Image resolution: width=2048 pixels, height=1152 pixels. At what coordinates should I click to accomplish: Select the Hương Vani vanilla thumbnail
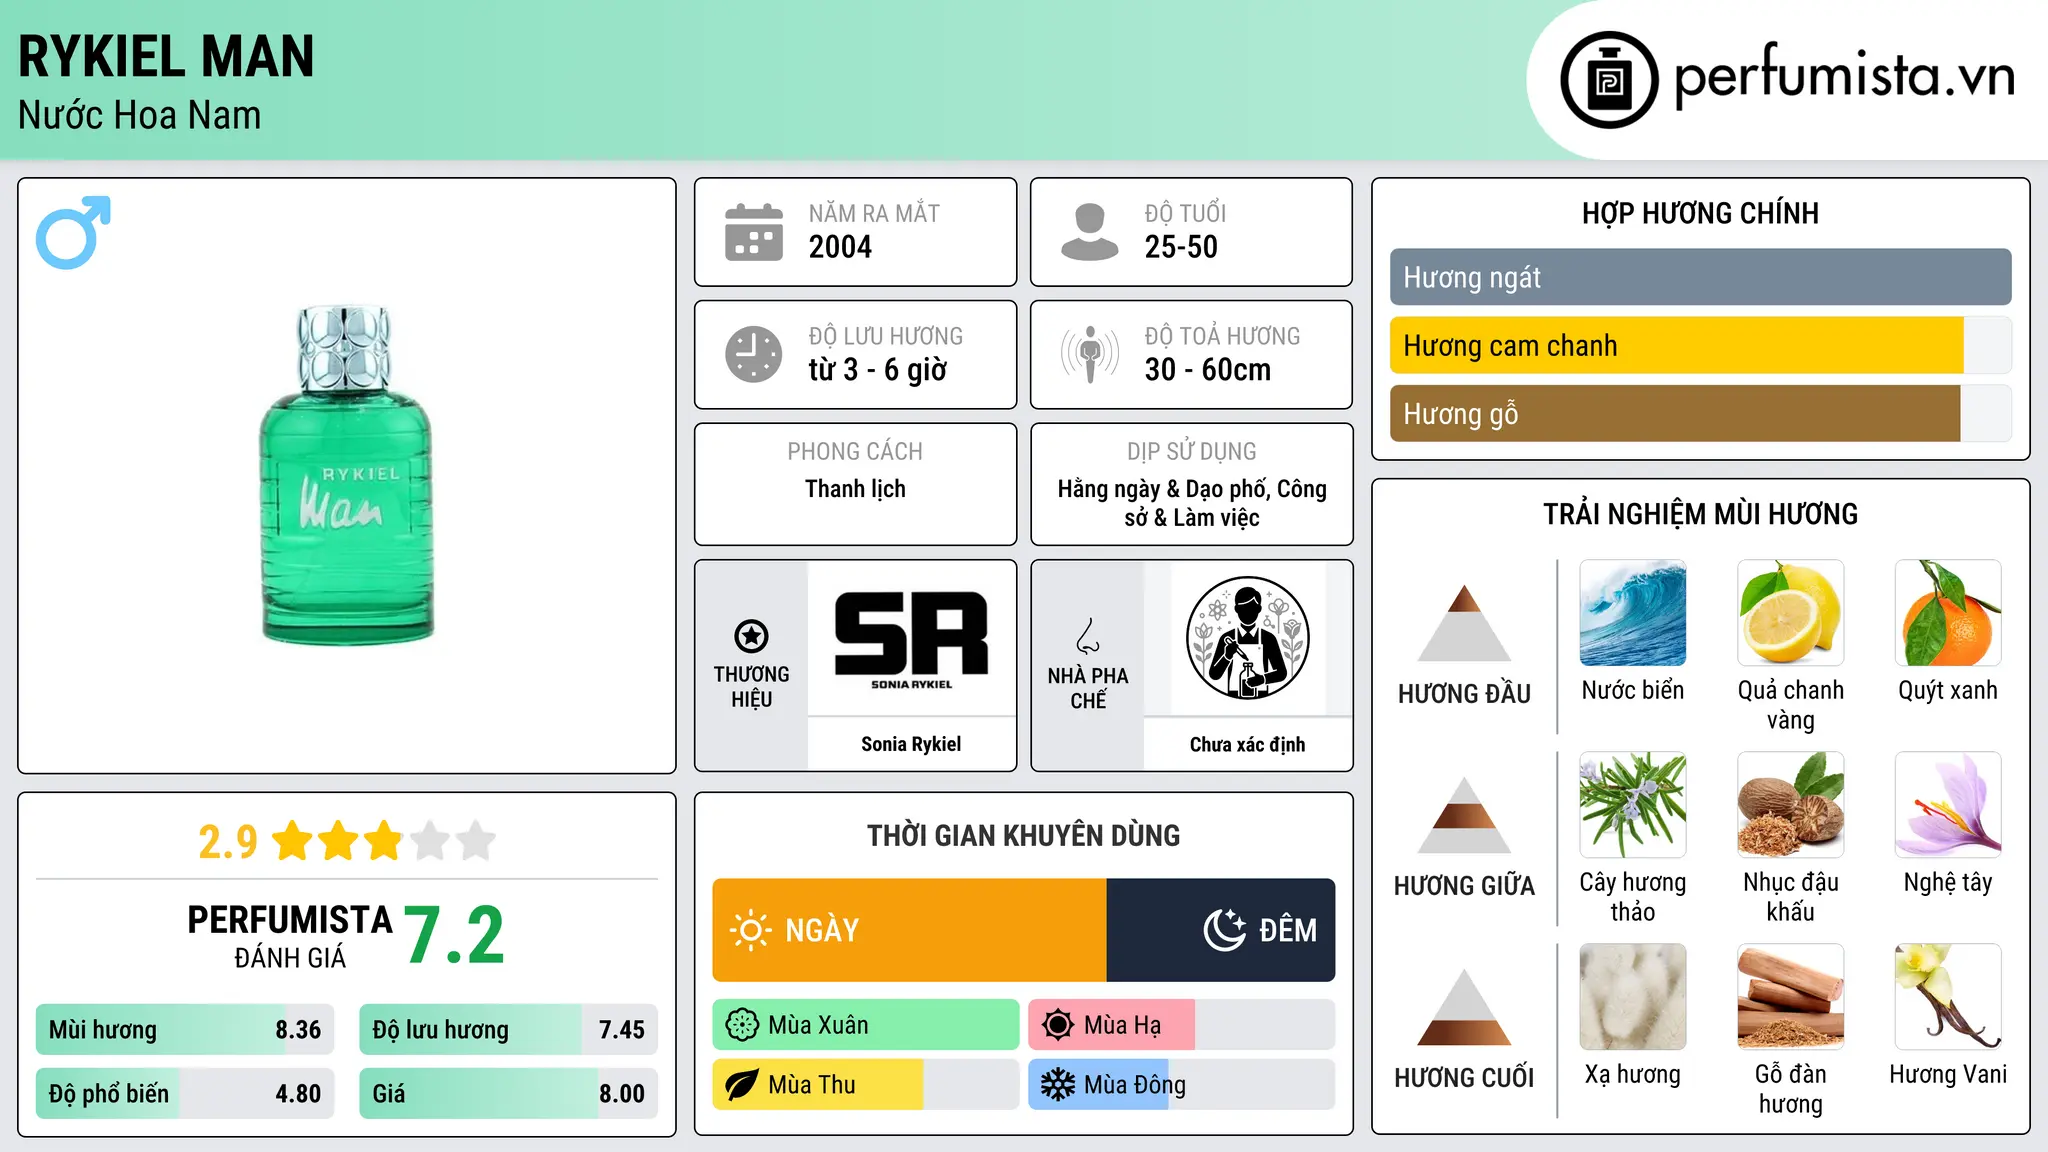(1948, 997)
